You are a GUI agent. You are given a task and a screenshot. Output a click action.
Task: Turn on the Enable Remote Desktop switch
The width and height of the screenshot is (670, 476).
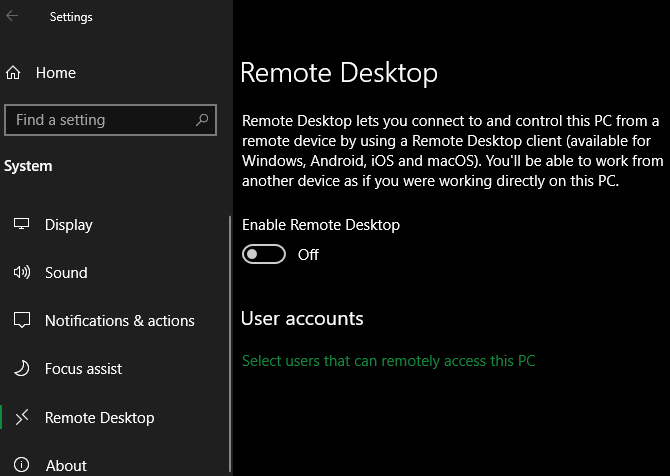tap(264, 255)
